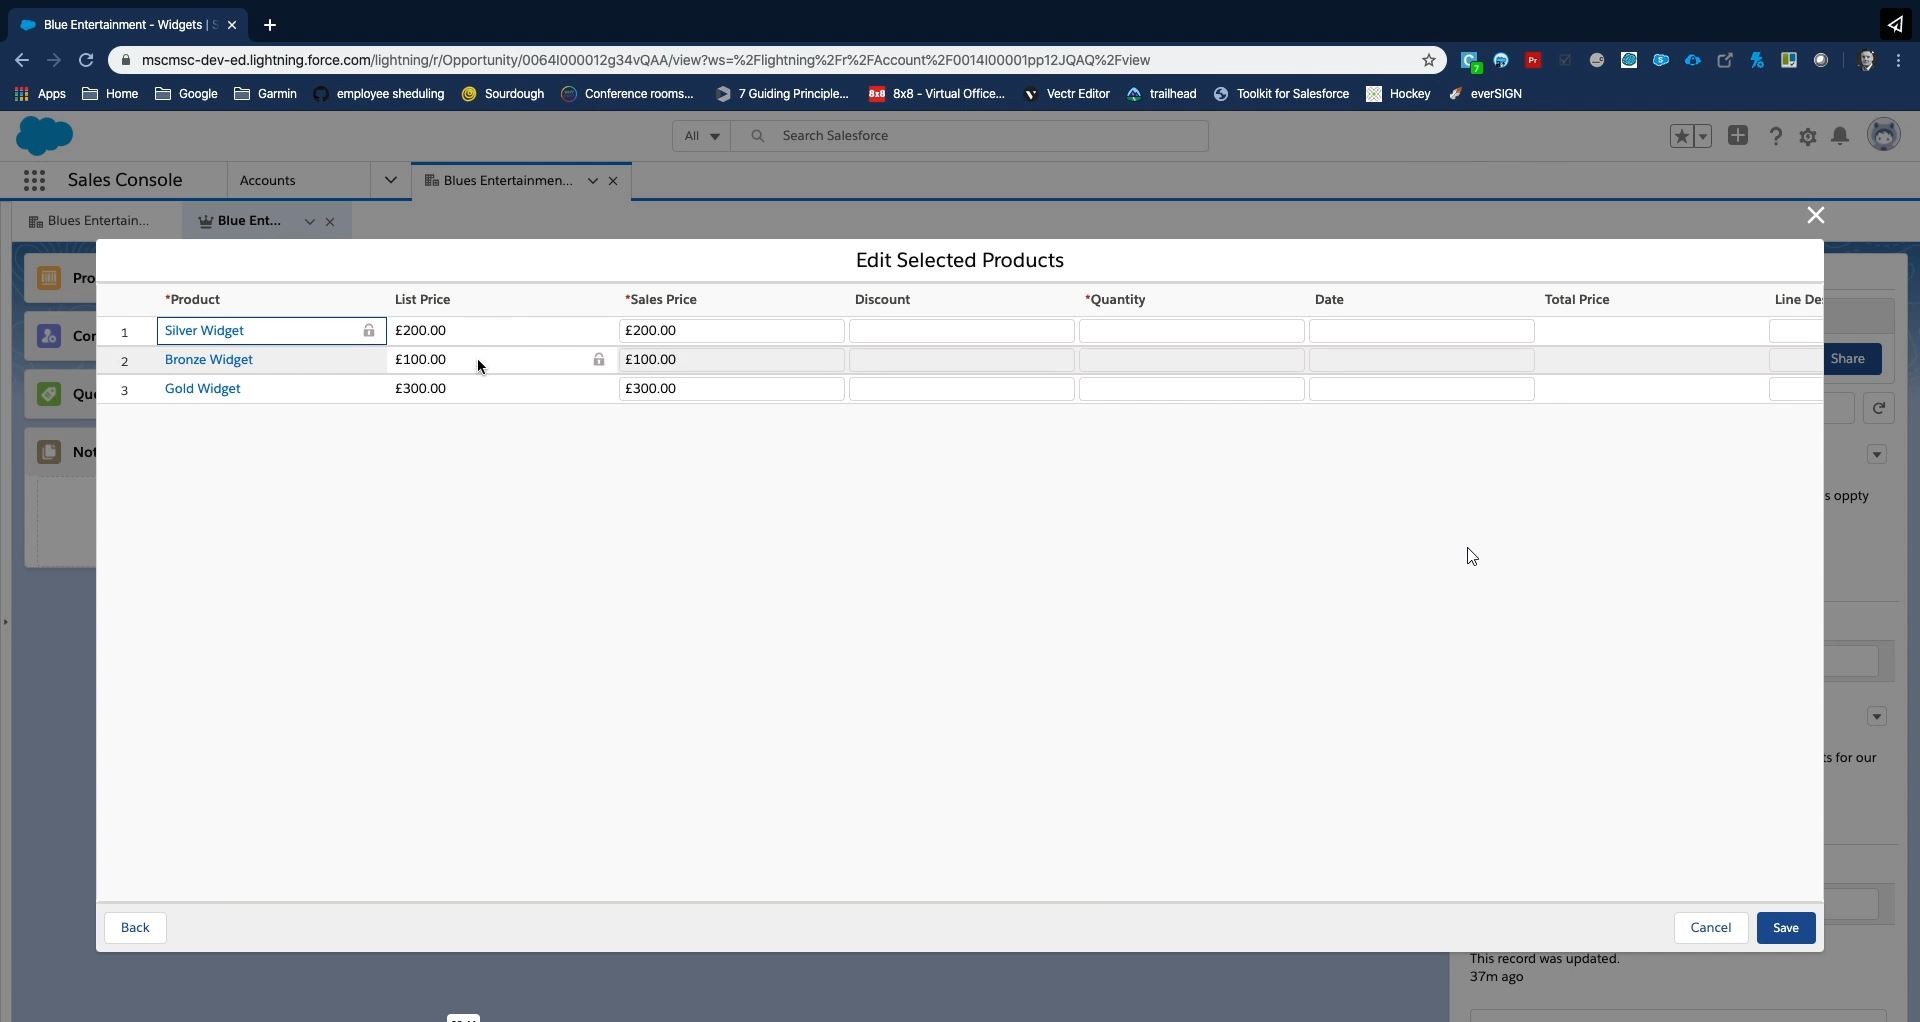Expand the Blues Entertainment tab actions chevron
This screenshot has height=1022, width=1920.
pos(592,181)
